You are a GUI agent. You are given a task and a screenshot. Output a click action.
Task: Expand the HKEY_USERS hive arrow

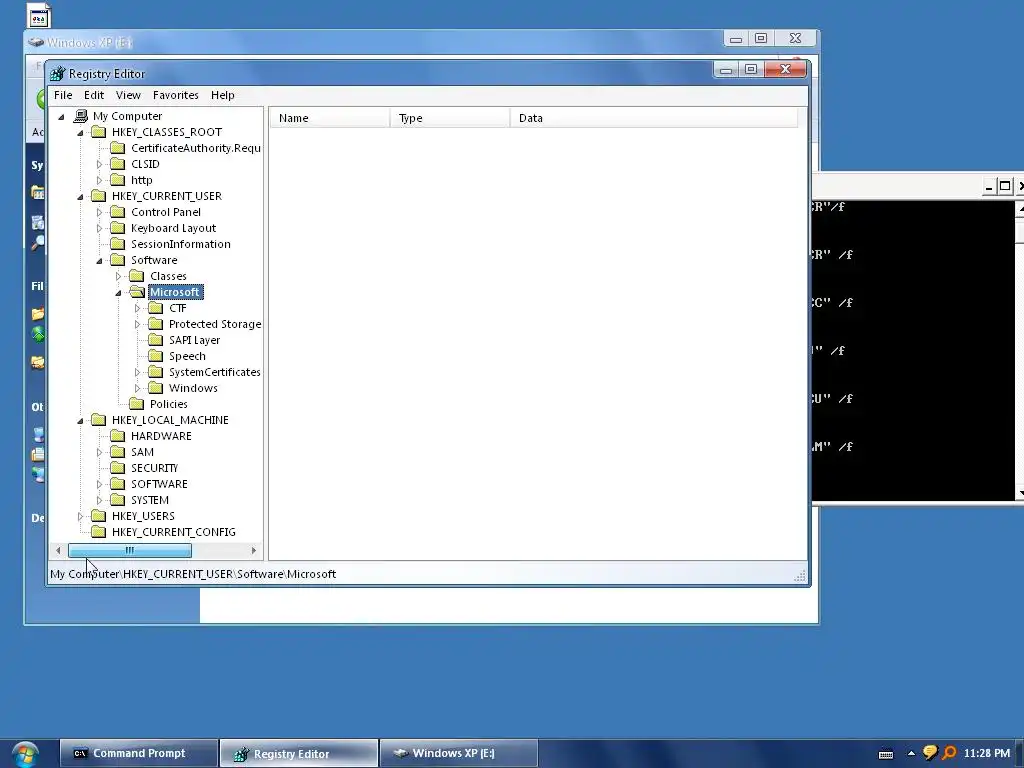click(x=80, y=517)
